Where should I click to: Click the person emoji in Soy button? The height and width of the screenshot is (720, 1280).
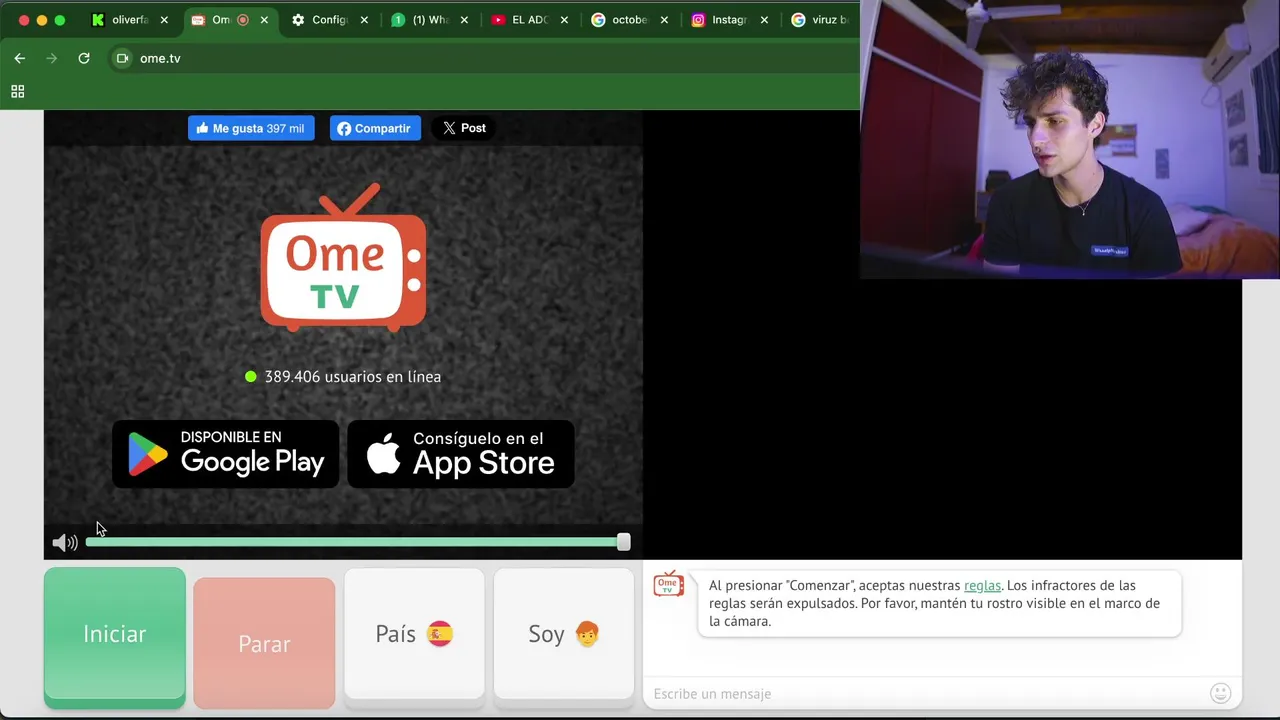587,634
